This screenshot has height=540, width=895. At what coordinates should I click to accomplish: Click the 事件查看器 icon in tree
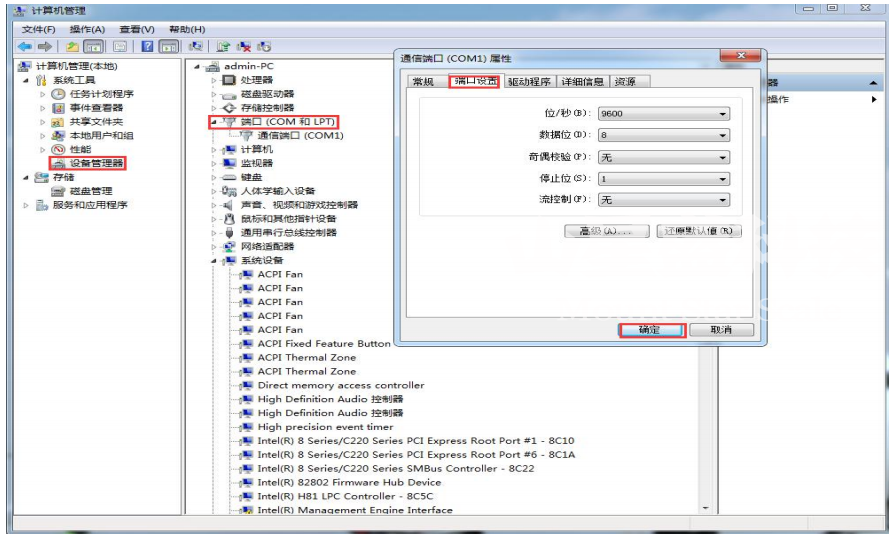click(58, 108)
